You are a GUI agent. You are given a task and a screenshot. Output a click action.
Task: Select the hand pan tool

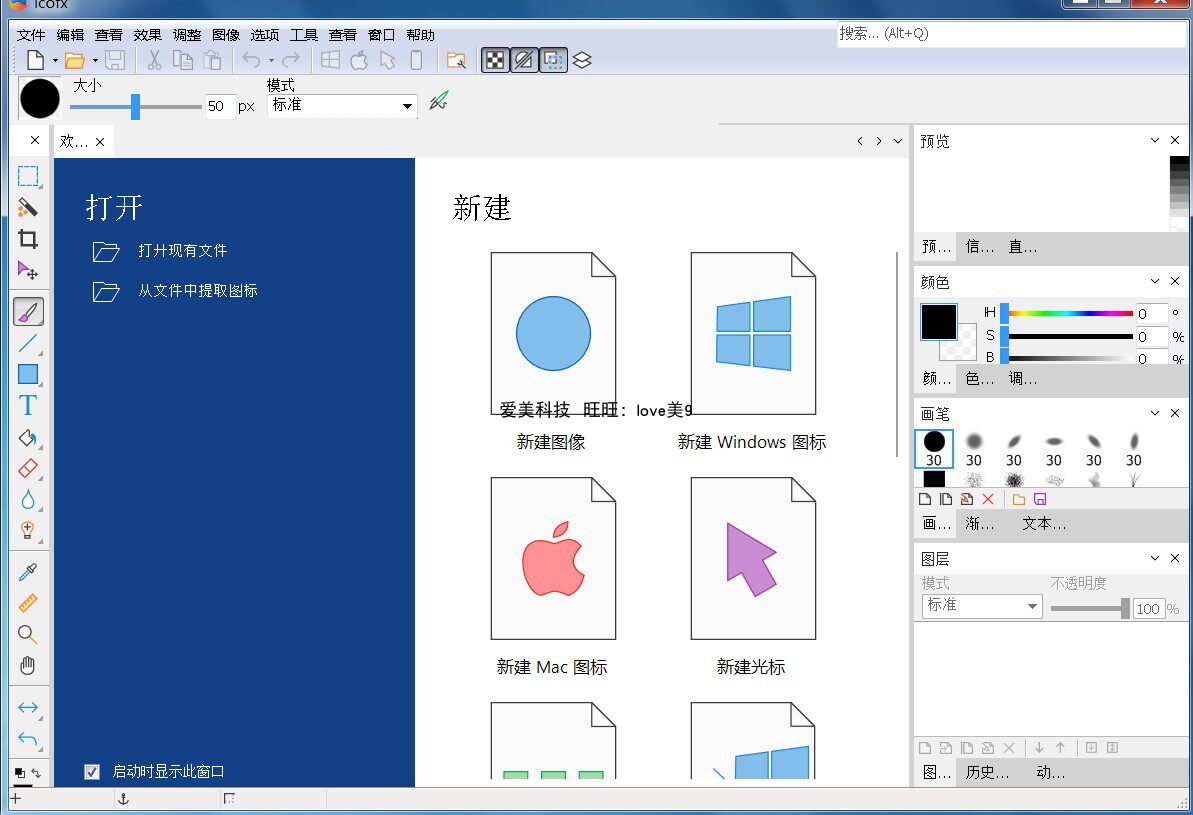click(28, 666)
